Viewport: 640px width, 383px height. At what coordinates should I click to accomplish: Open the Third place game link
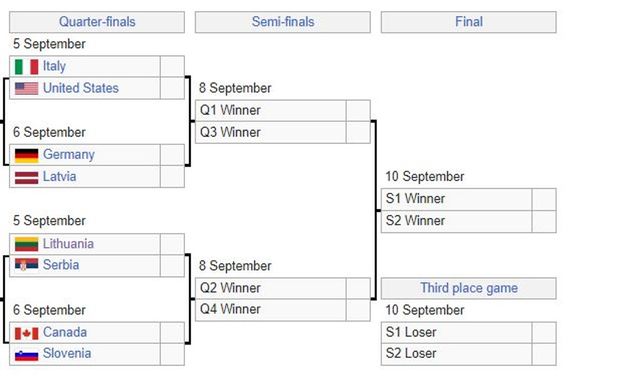coord(469,288)
